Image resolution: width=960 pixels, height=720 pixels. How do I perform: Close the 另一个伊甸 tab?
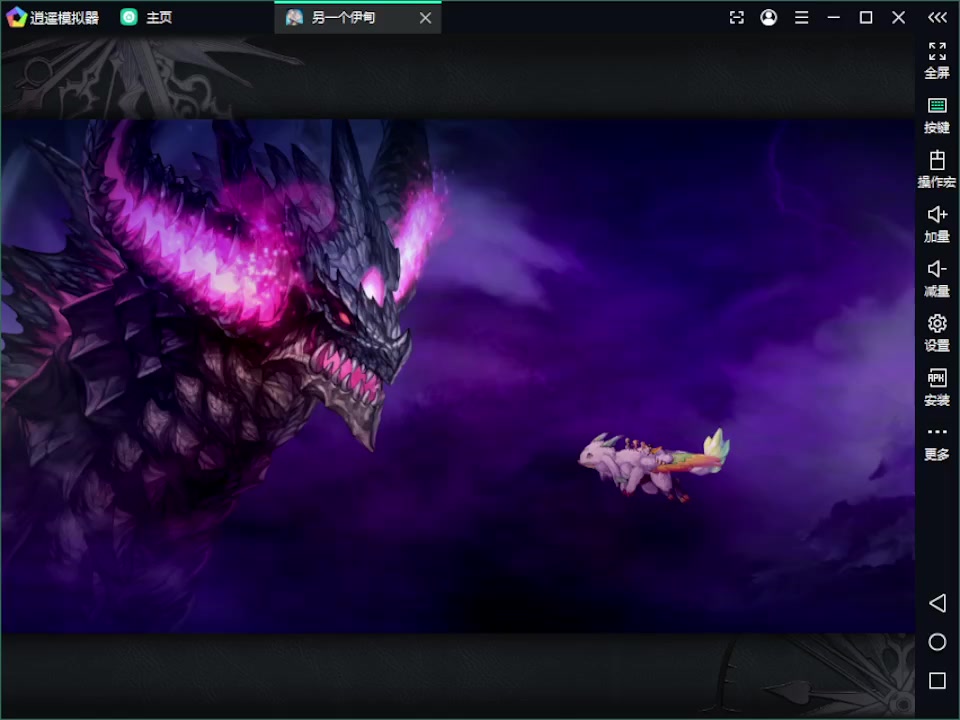pos(425,18)
